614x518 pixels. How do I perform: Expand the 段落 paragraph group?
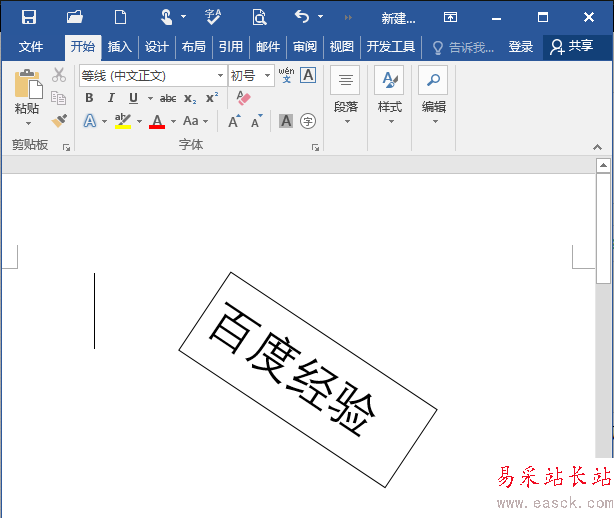coord(345,95)
